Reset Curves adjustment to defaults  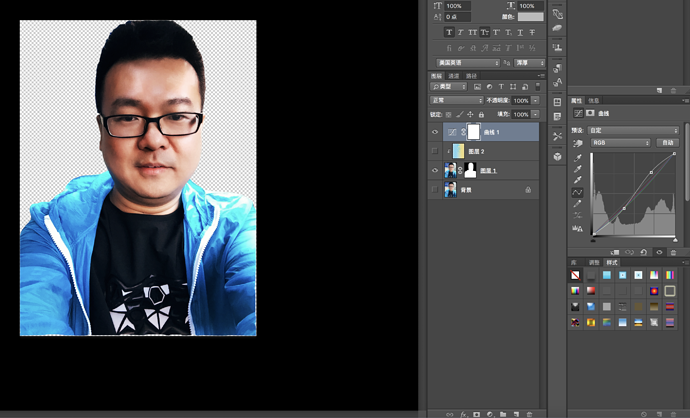click(x=644, y=252)
